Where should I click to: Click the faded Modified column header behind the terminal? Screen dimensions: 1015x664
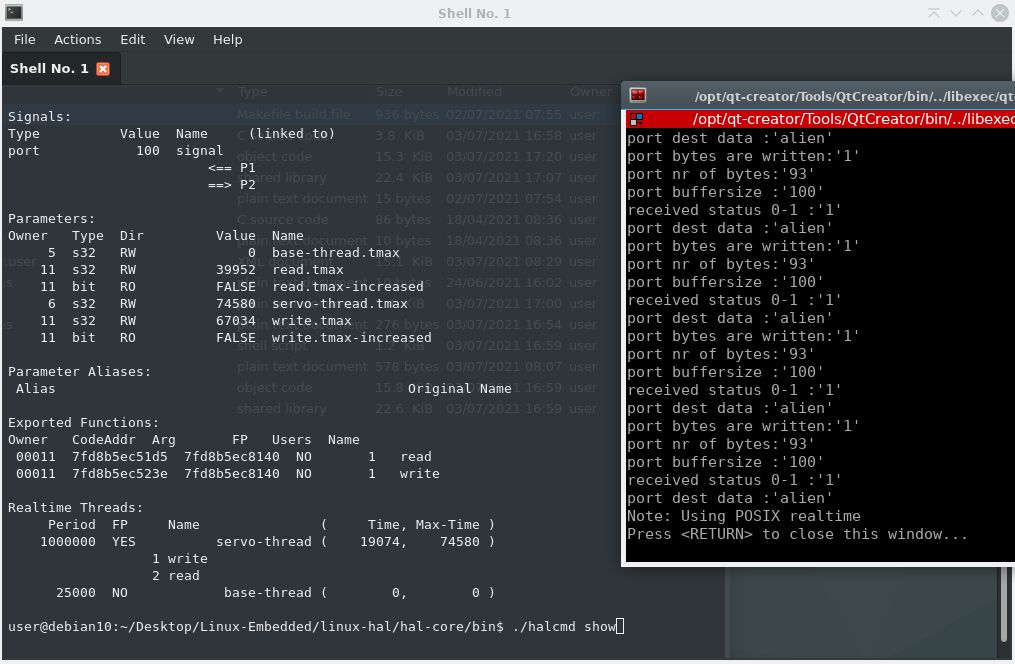pyautogui.click(x=474, y=92)
